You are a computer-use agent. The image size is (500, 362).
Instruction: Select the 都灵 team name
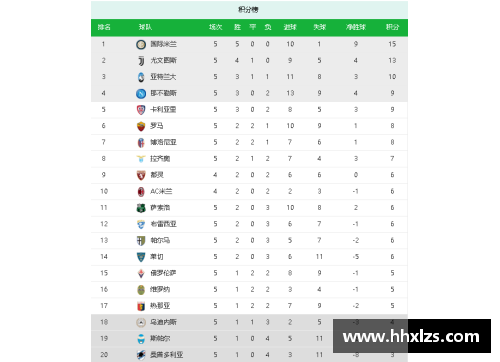click(157, 175)
